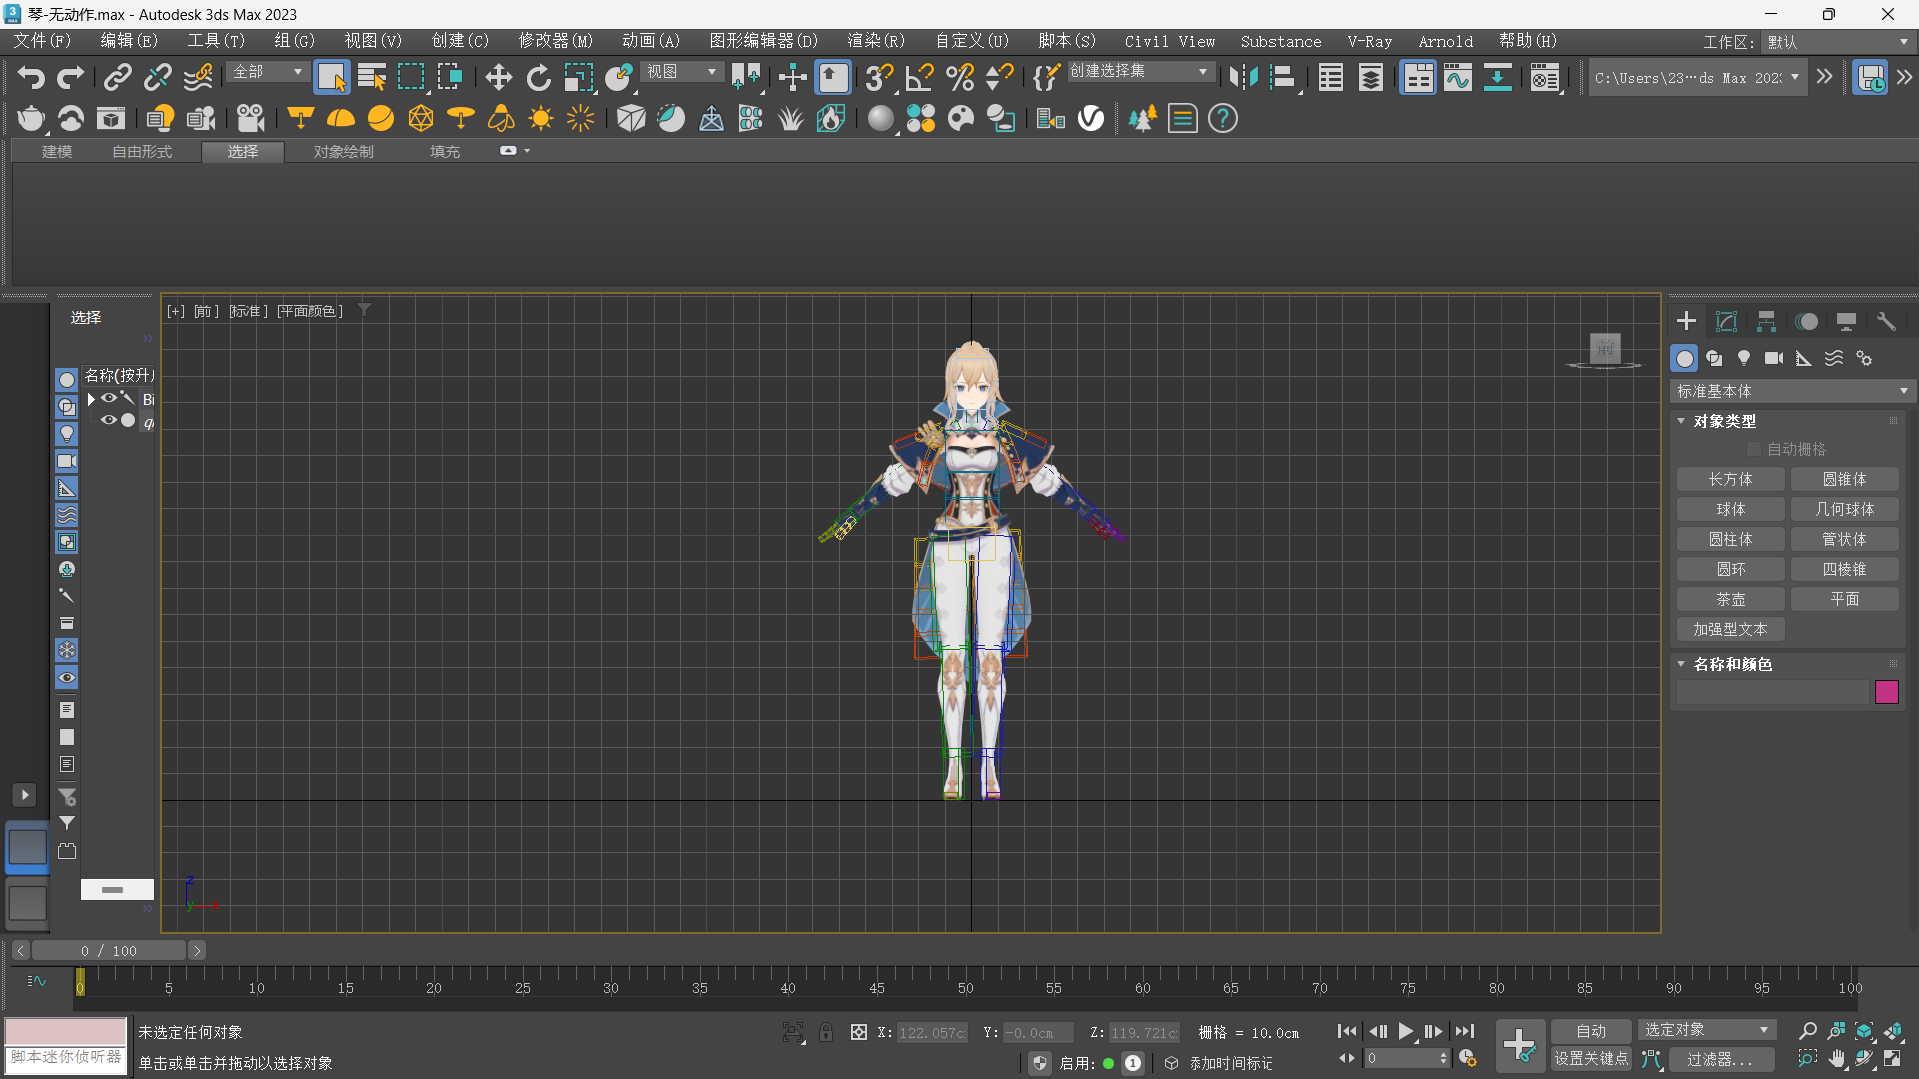Open the 全部 selection filter dropdown
Screen dimensions: 1919x1079
[x=267, y=72]
